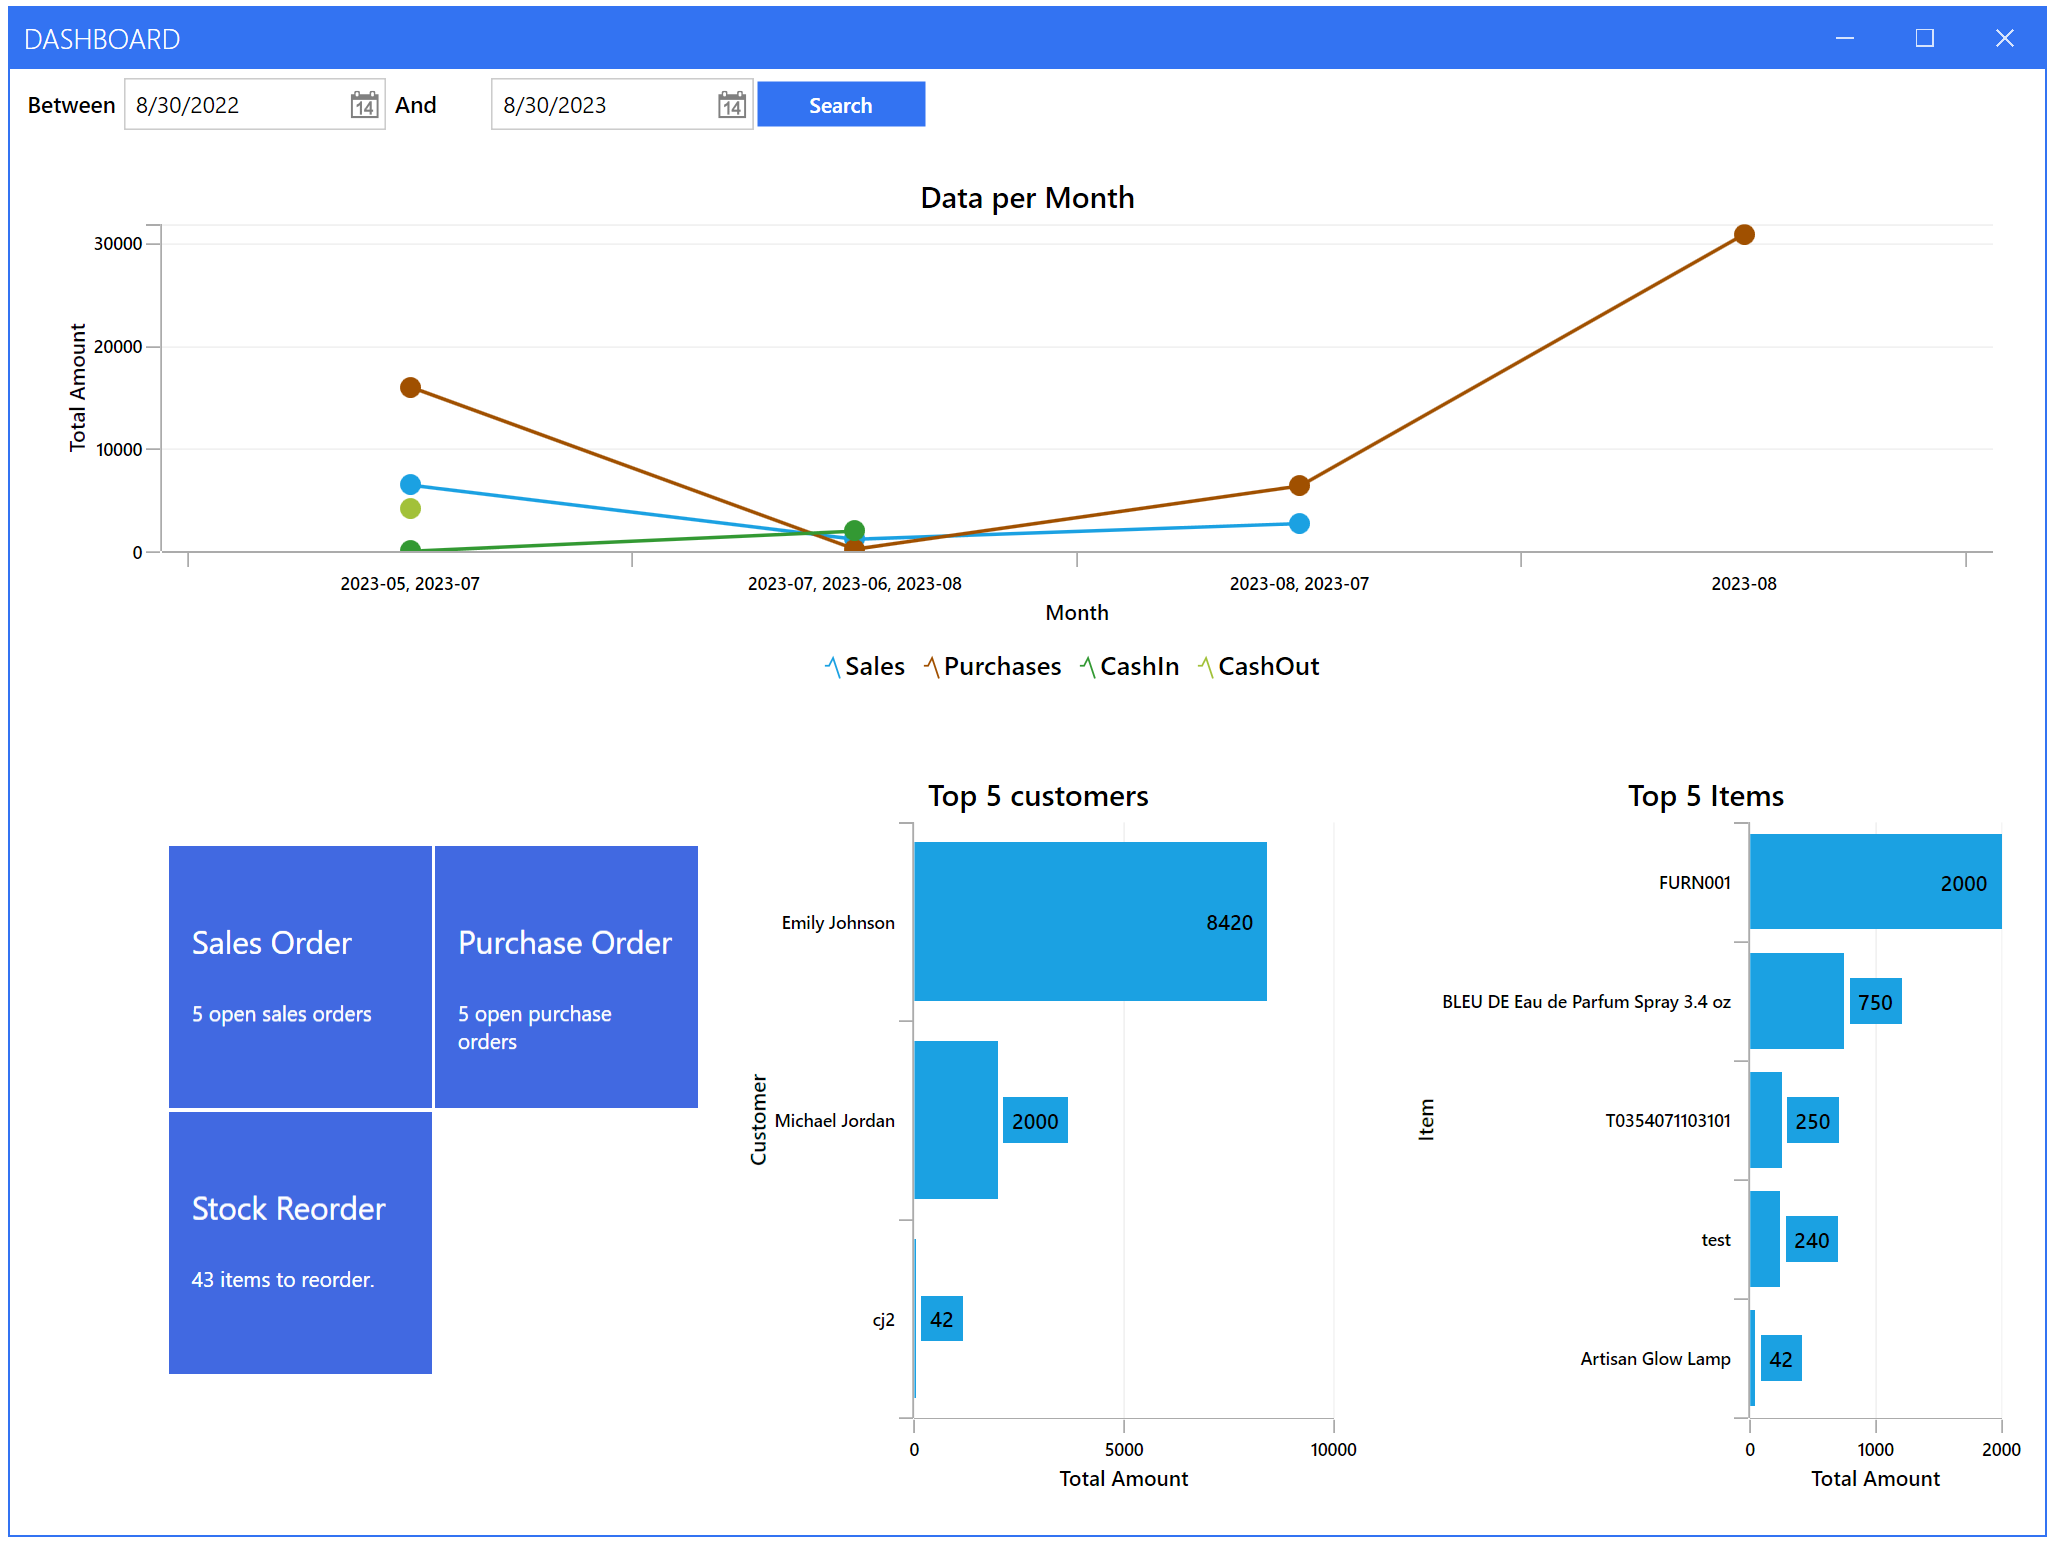The height and width of the screenshot is (1545, 2055).
Task: Select the Sales legend line icon
Action: point(832,665)
